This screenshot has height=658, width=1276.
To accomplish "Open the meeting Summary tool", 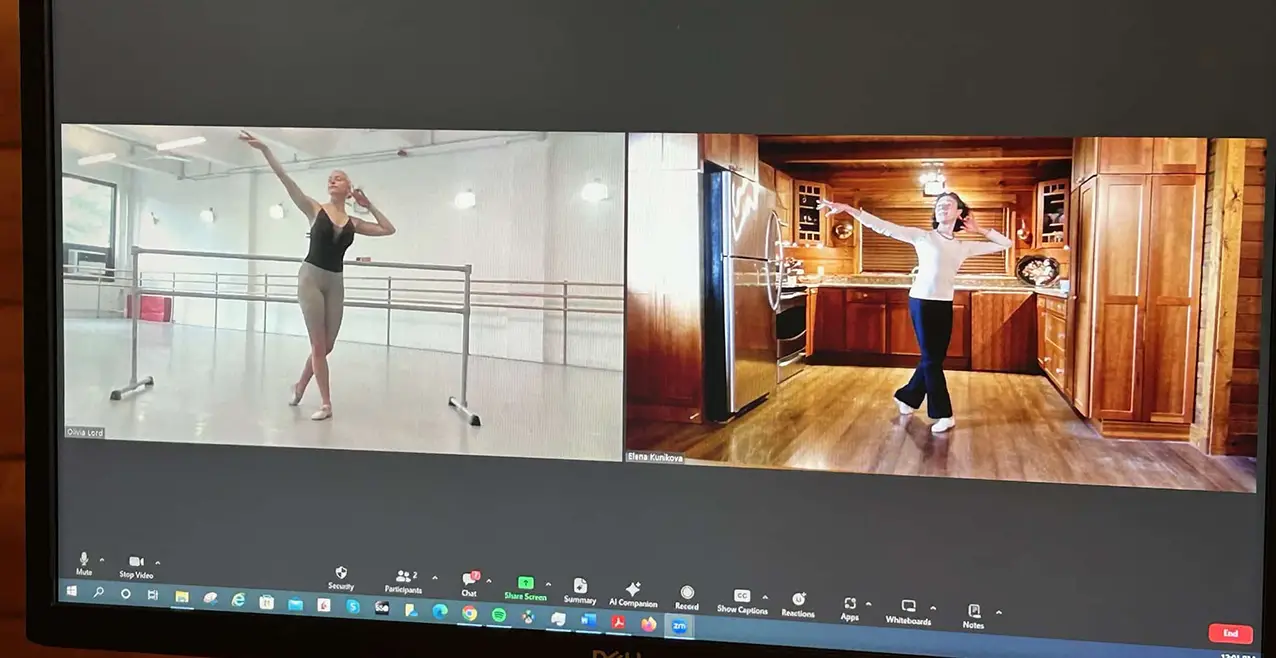I will 580,587.
